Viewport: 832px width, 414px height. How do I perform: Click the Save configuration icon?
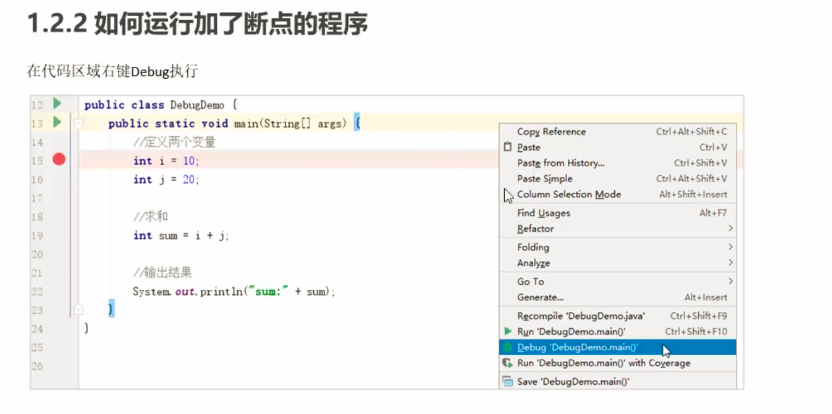[508, 382]
